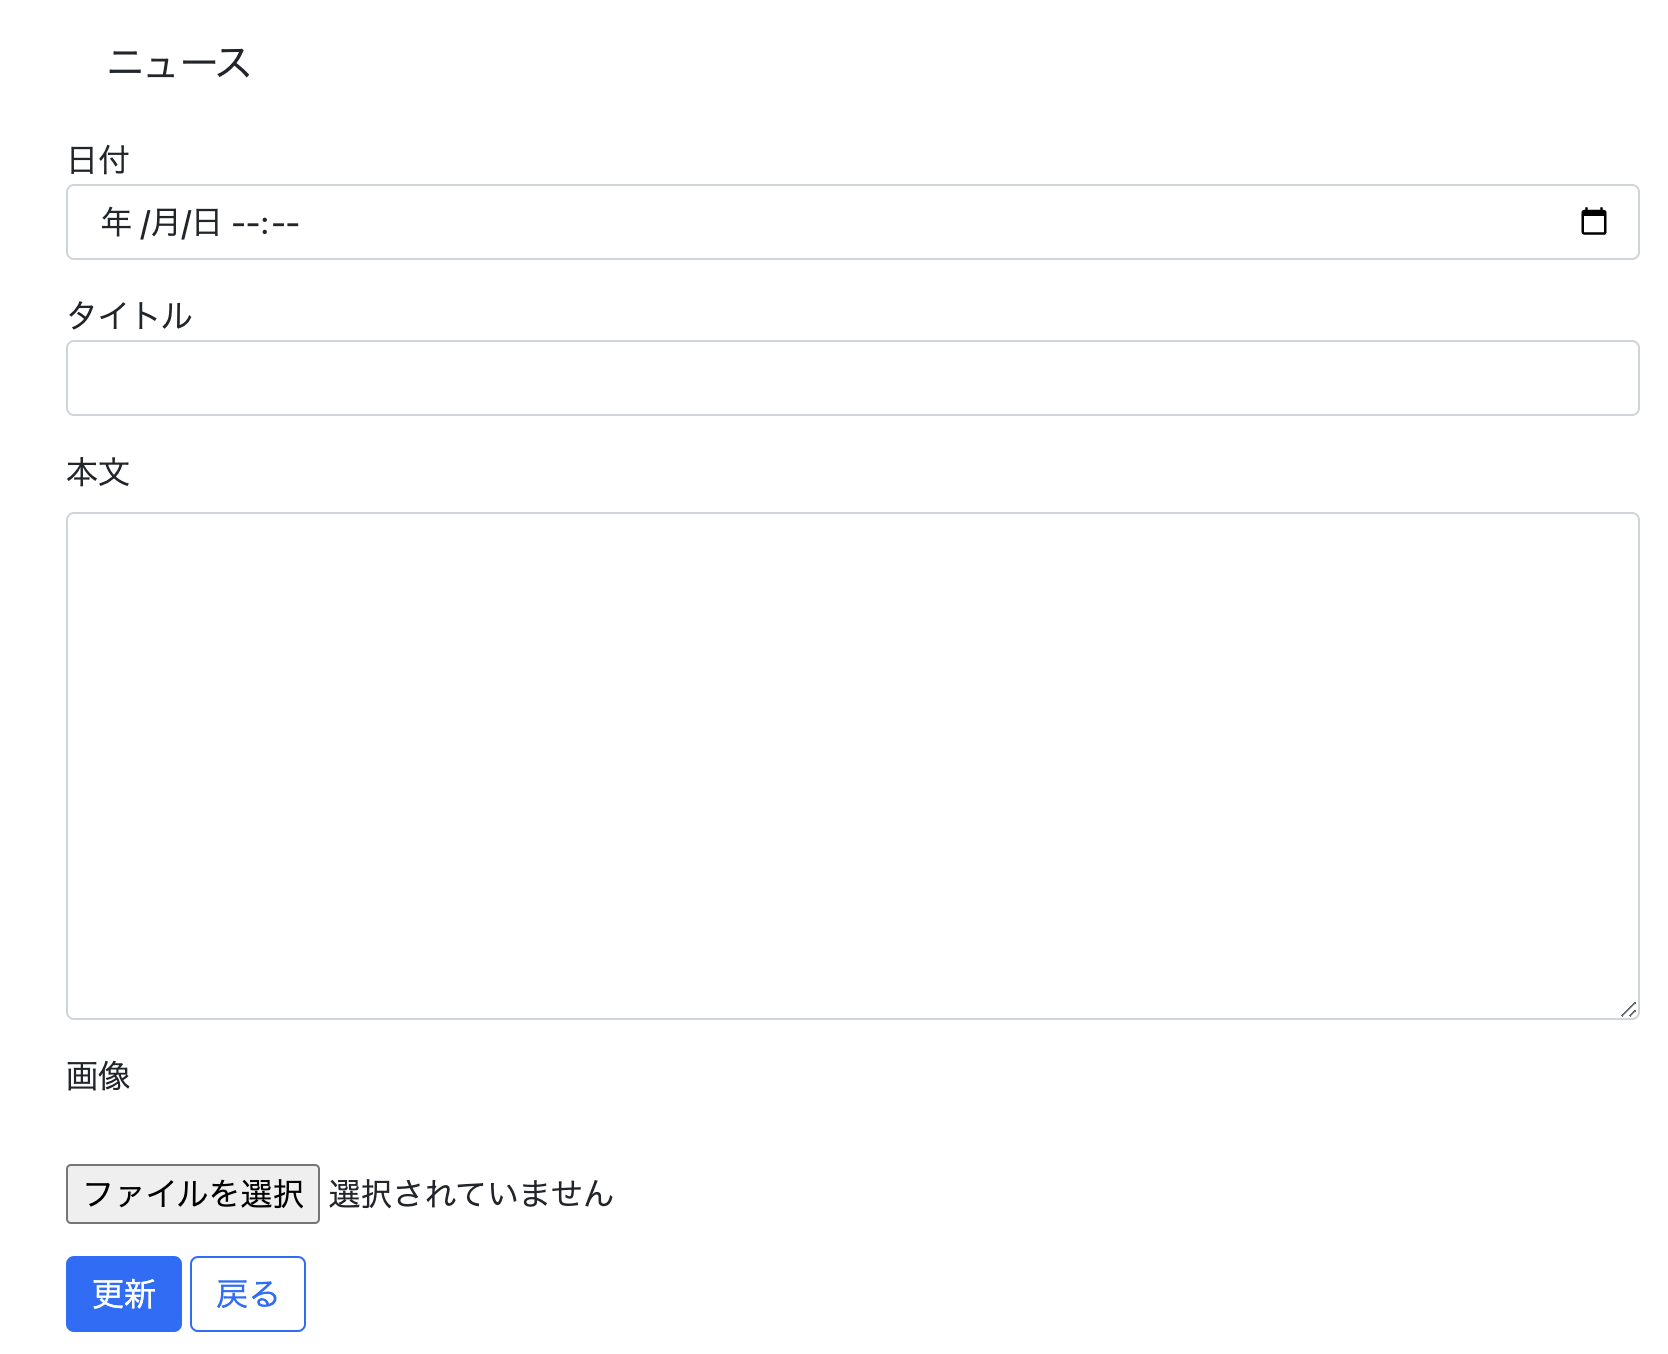
Task: Submit the form with 更新 button
Action: [124, 1294]
